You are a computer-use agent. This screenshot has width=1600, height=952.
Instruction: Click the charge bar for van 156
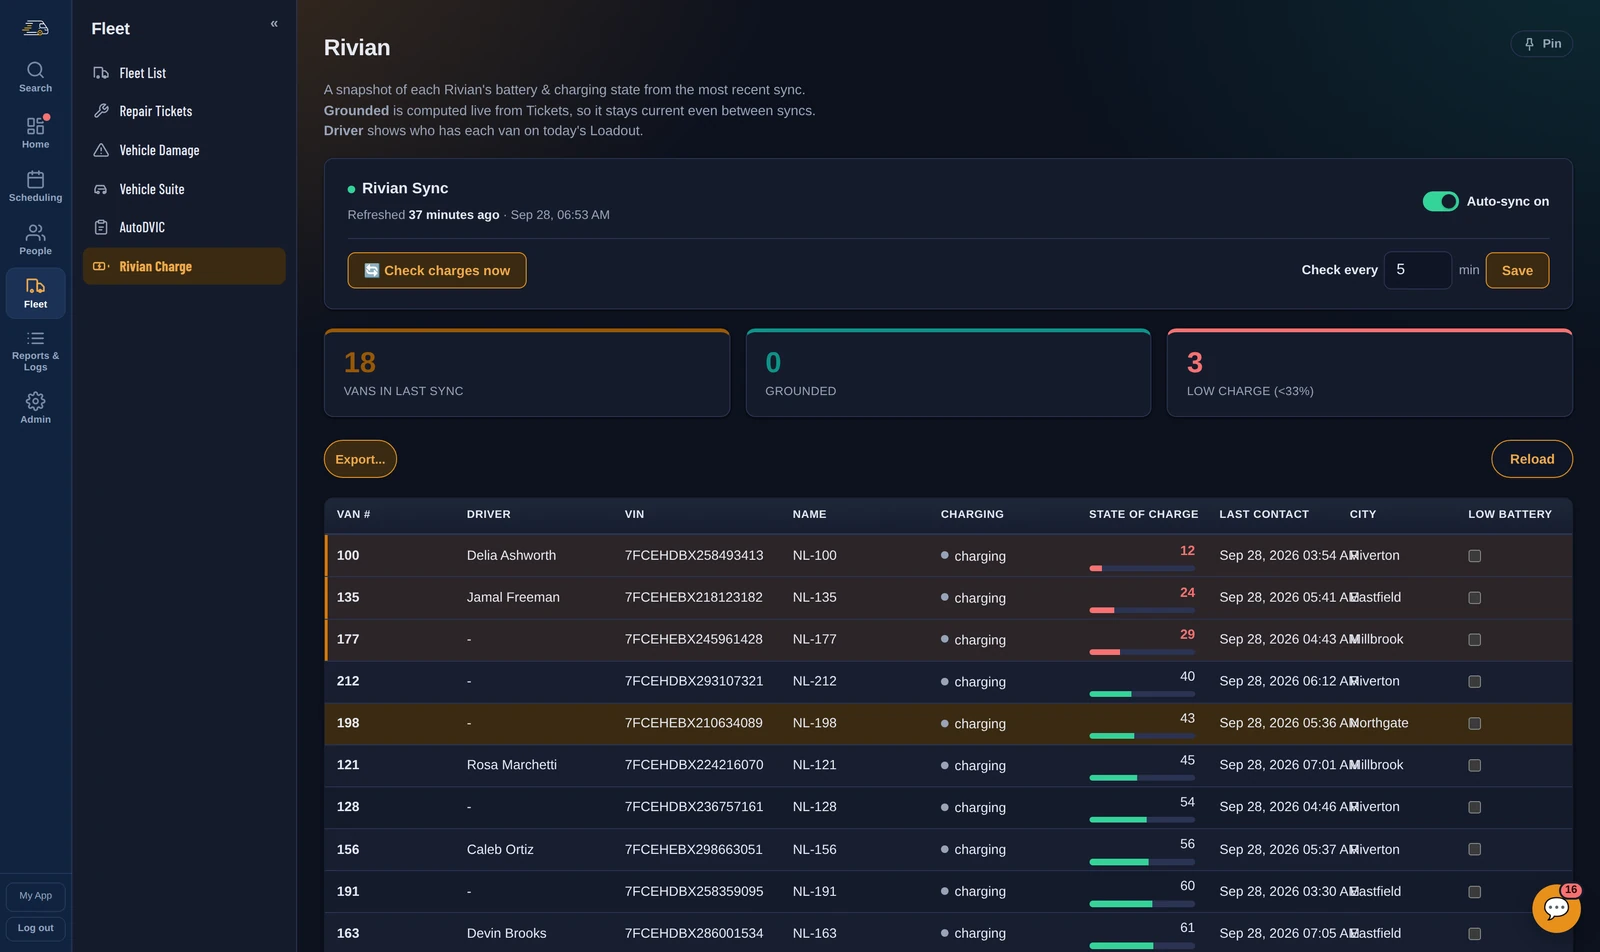coord(1142,862)
